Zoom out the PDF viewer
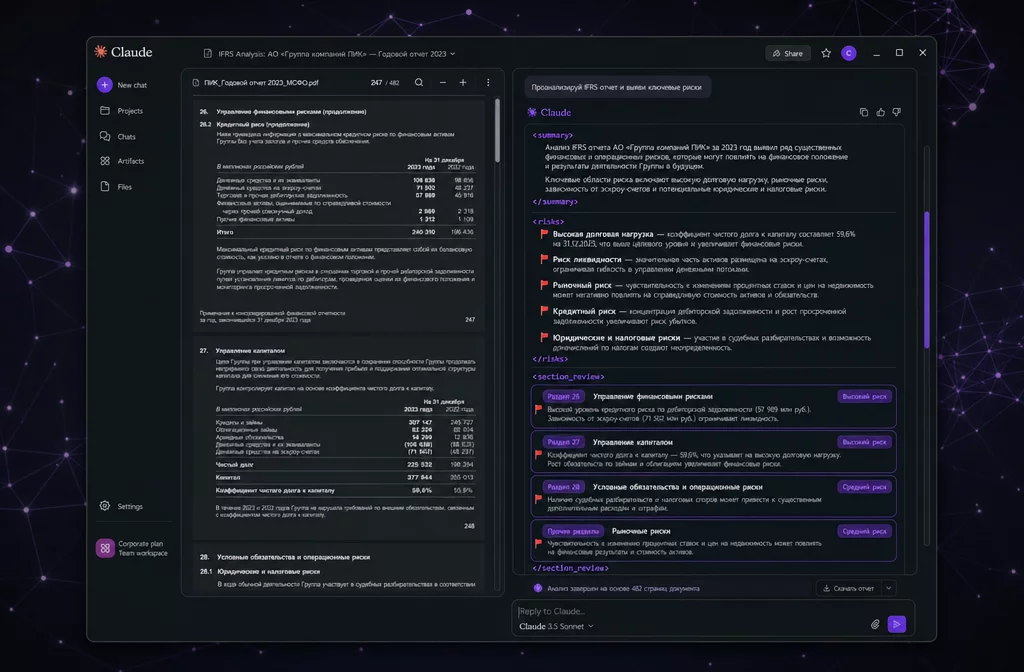1024x672 pixels. (x=443, y=82)
